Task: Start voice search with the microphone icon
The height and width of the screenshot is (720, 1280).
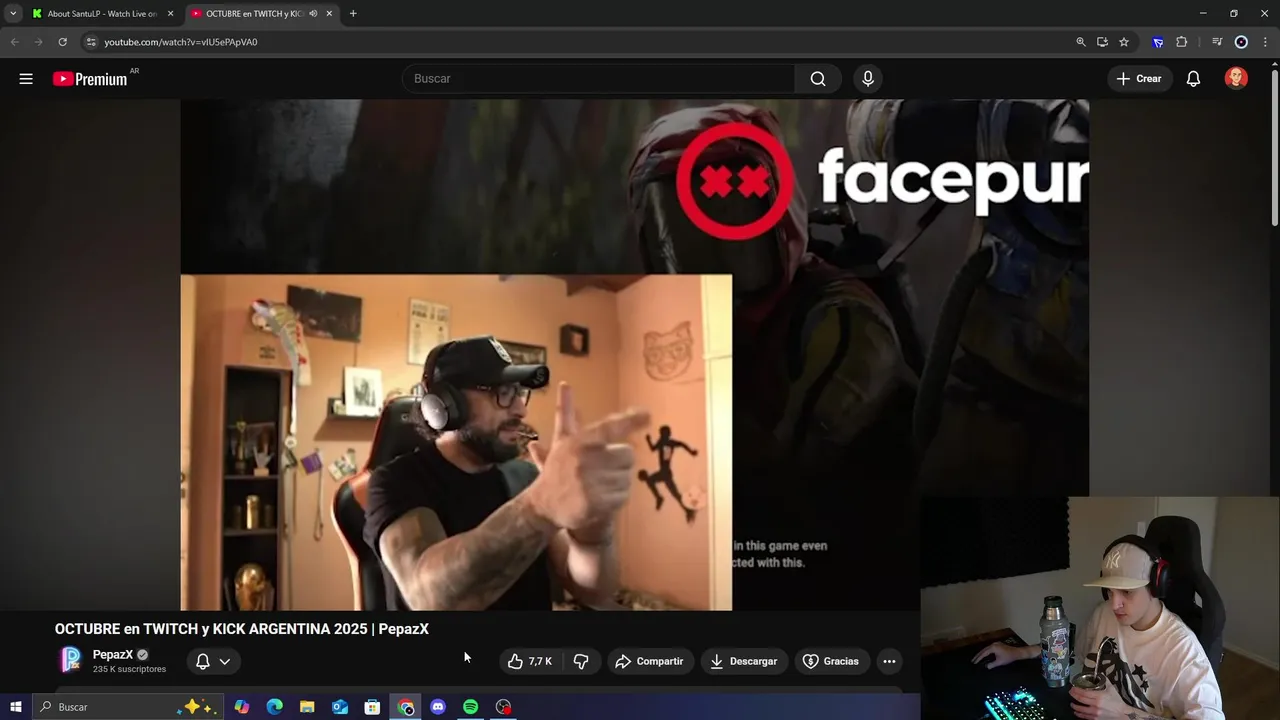Action: click(867, 78)
